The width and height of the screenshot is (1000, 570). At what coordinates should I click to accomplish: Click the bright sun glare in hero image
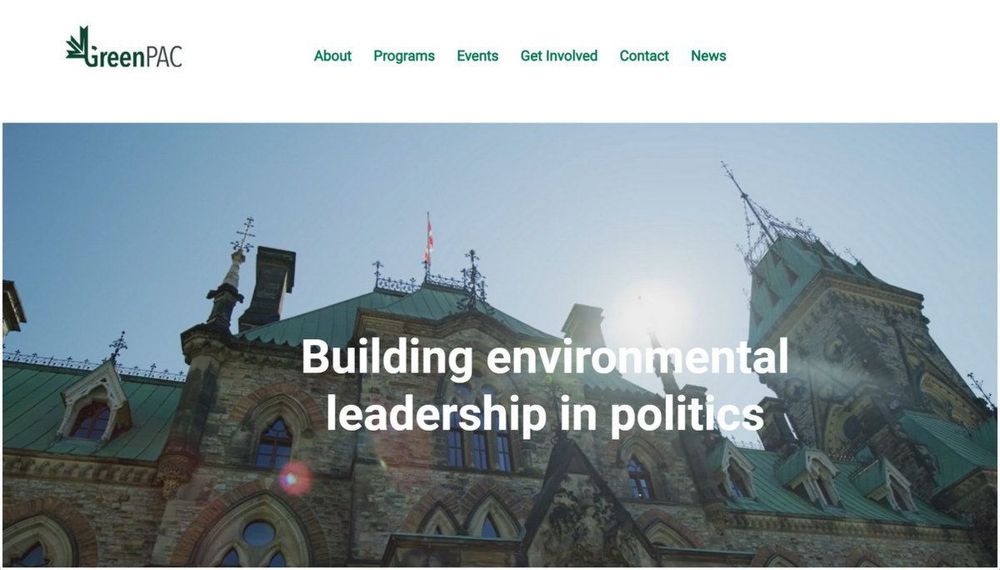[x=651, y=314]
